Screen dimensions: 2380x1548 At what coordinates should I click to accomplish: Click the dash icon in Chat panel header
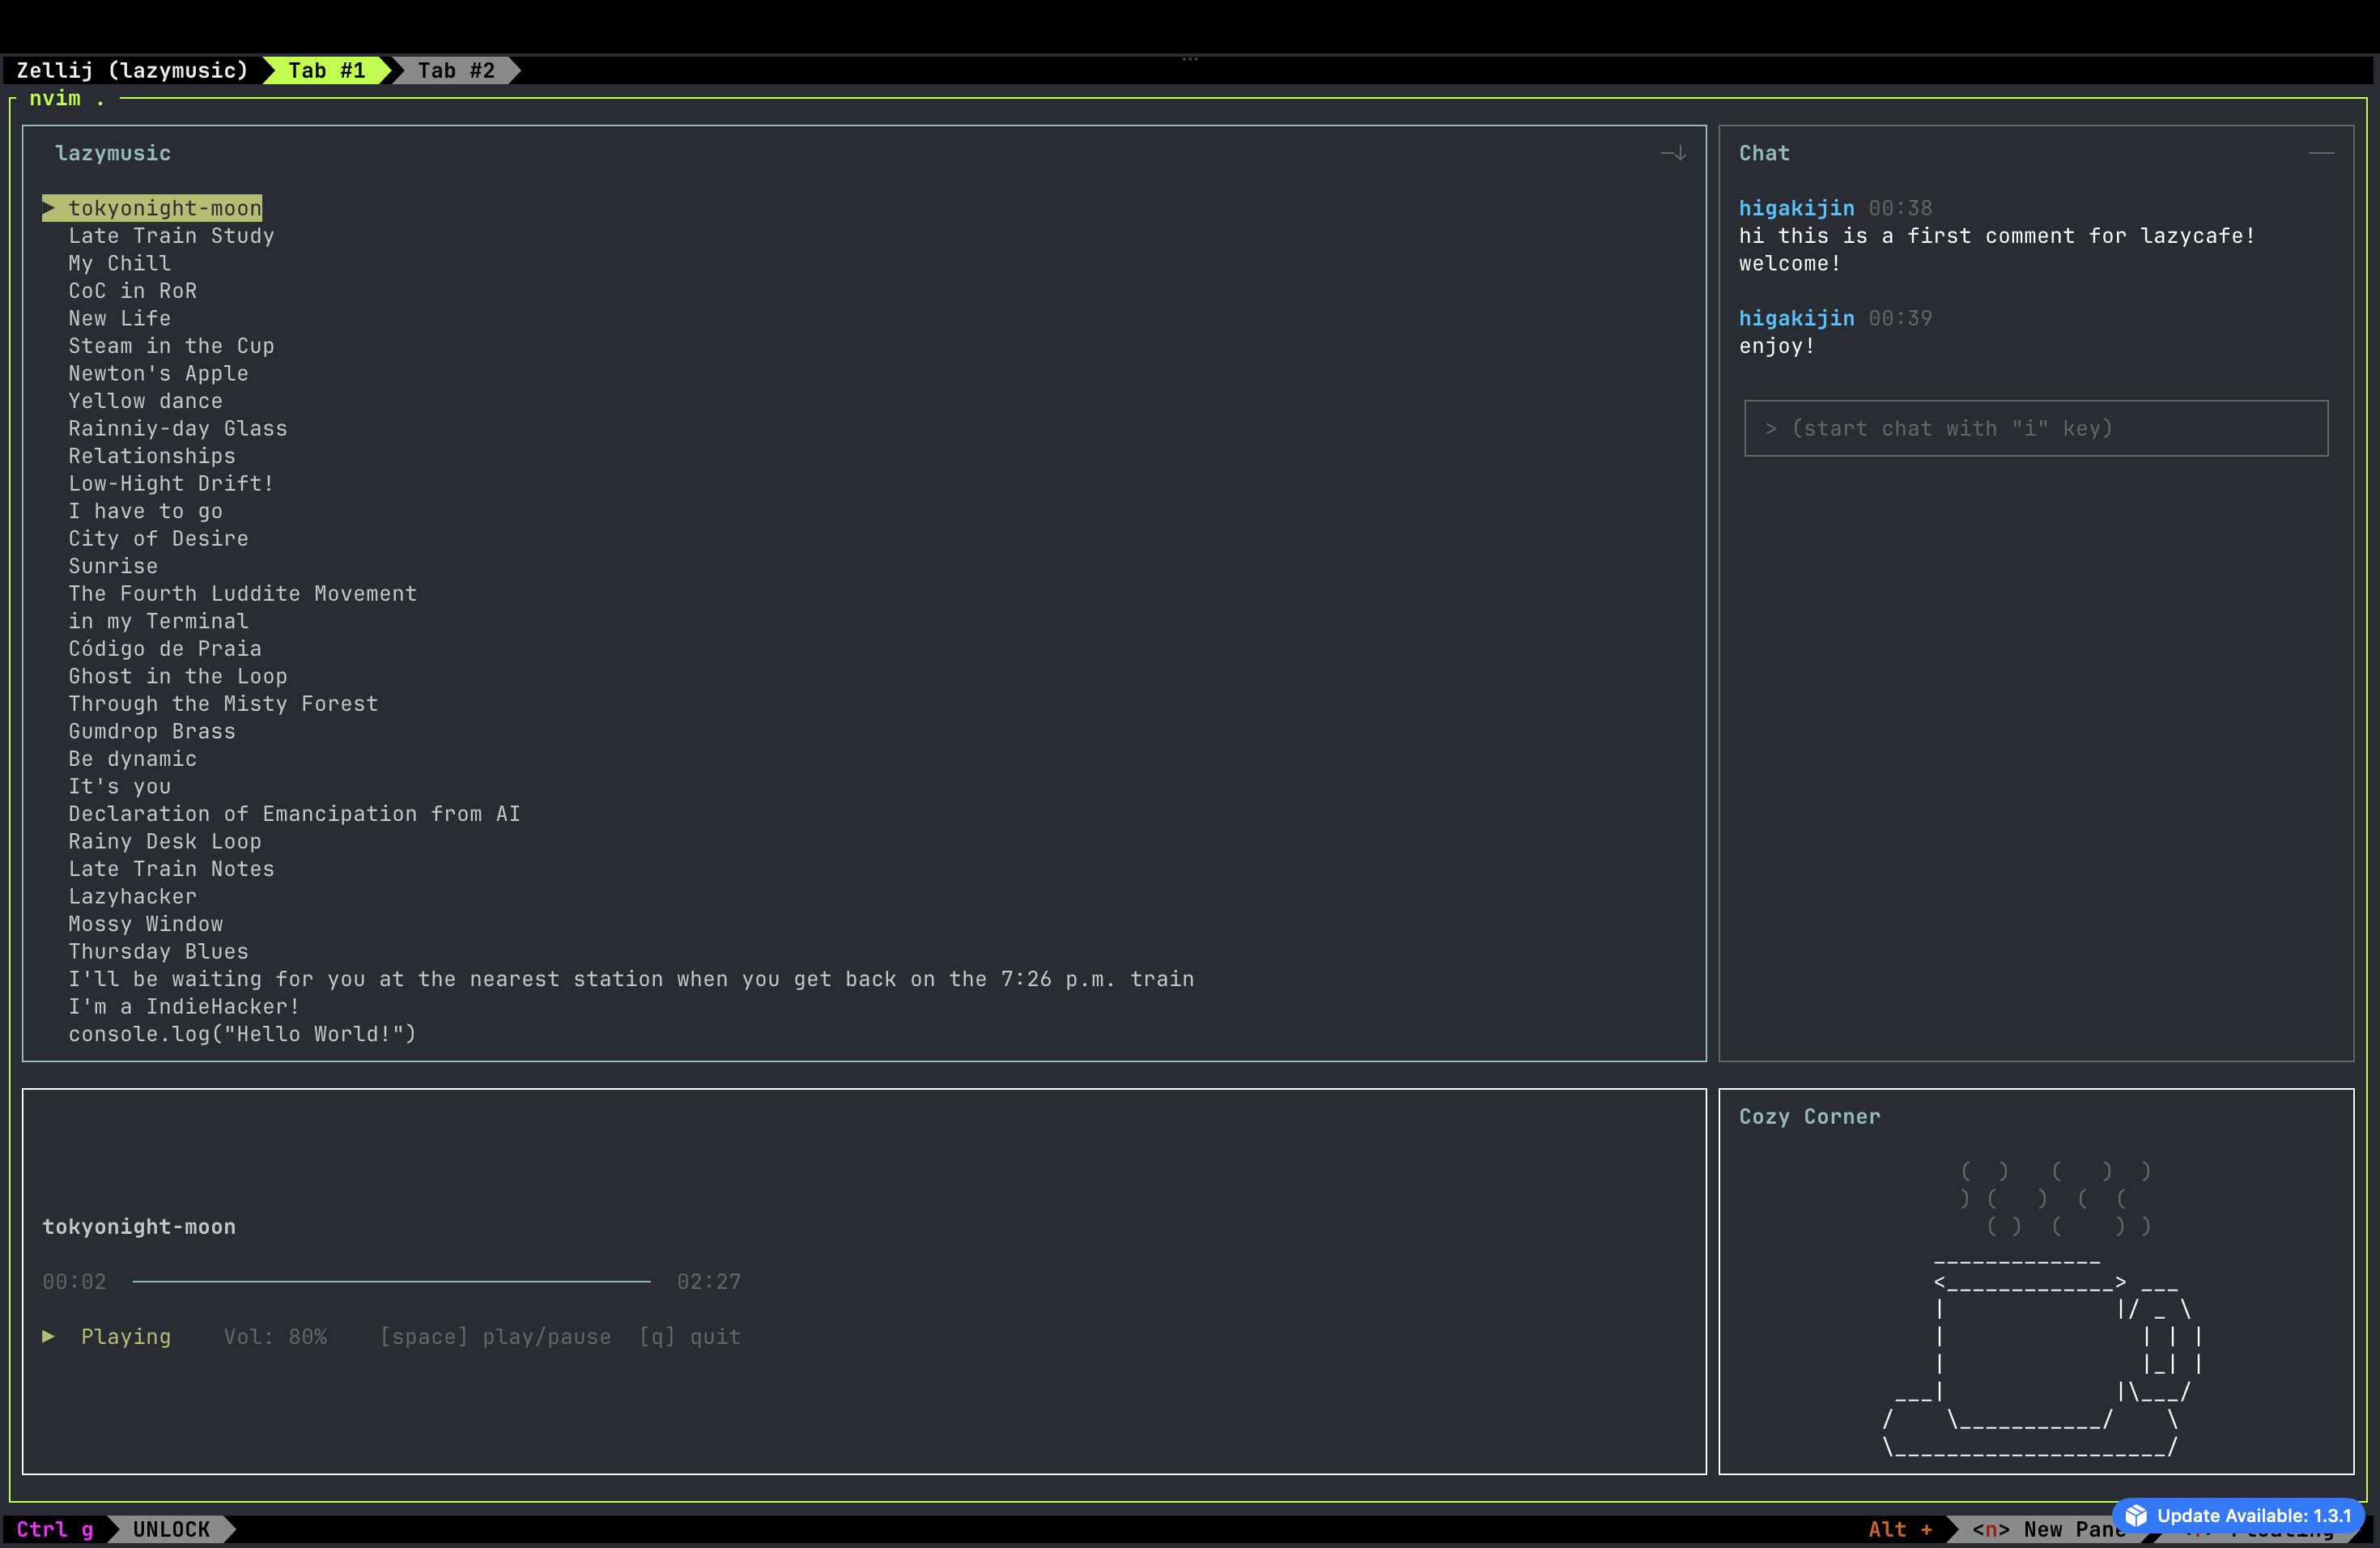(2321, 153)
